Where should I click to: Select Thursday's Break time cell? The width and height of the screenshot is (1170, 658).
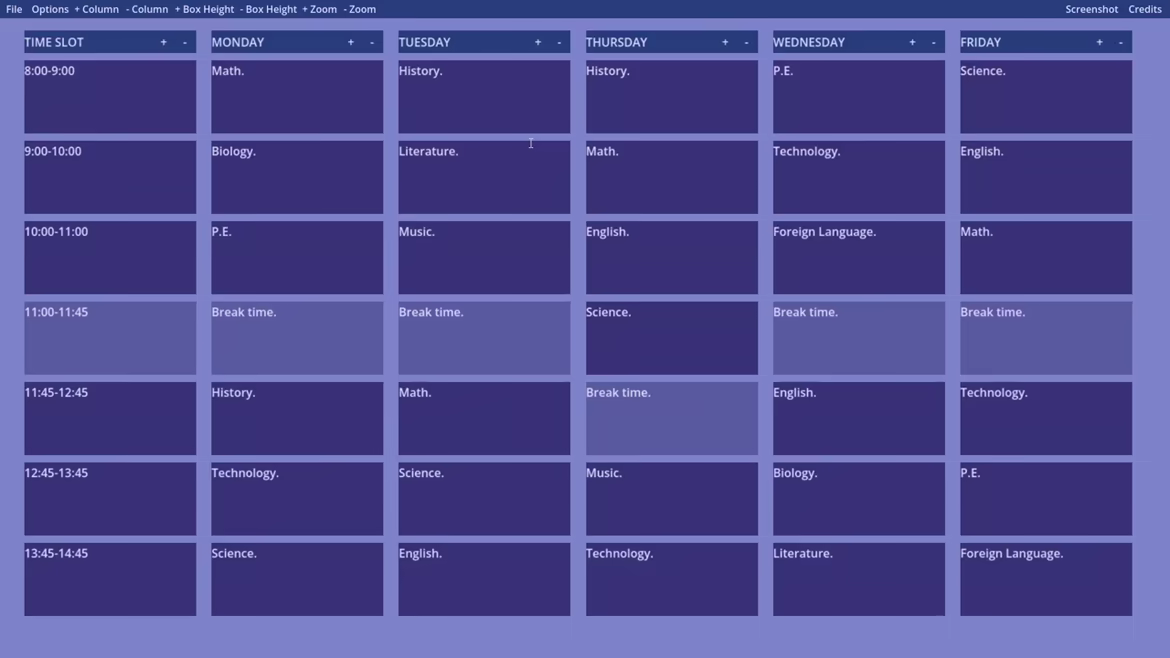click(x=672, y=419)
